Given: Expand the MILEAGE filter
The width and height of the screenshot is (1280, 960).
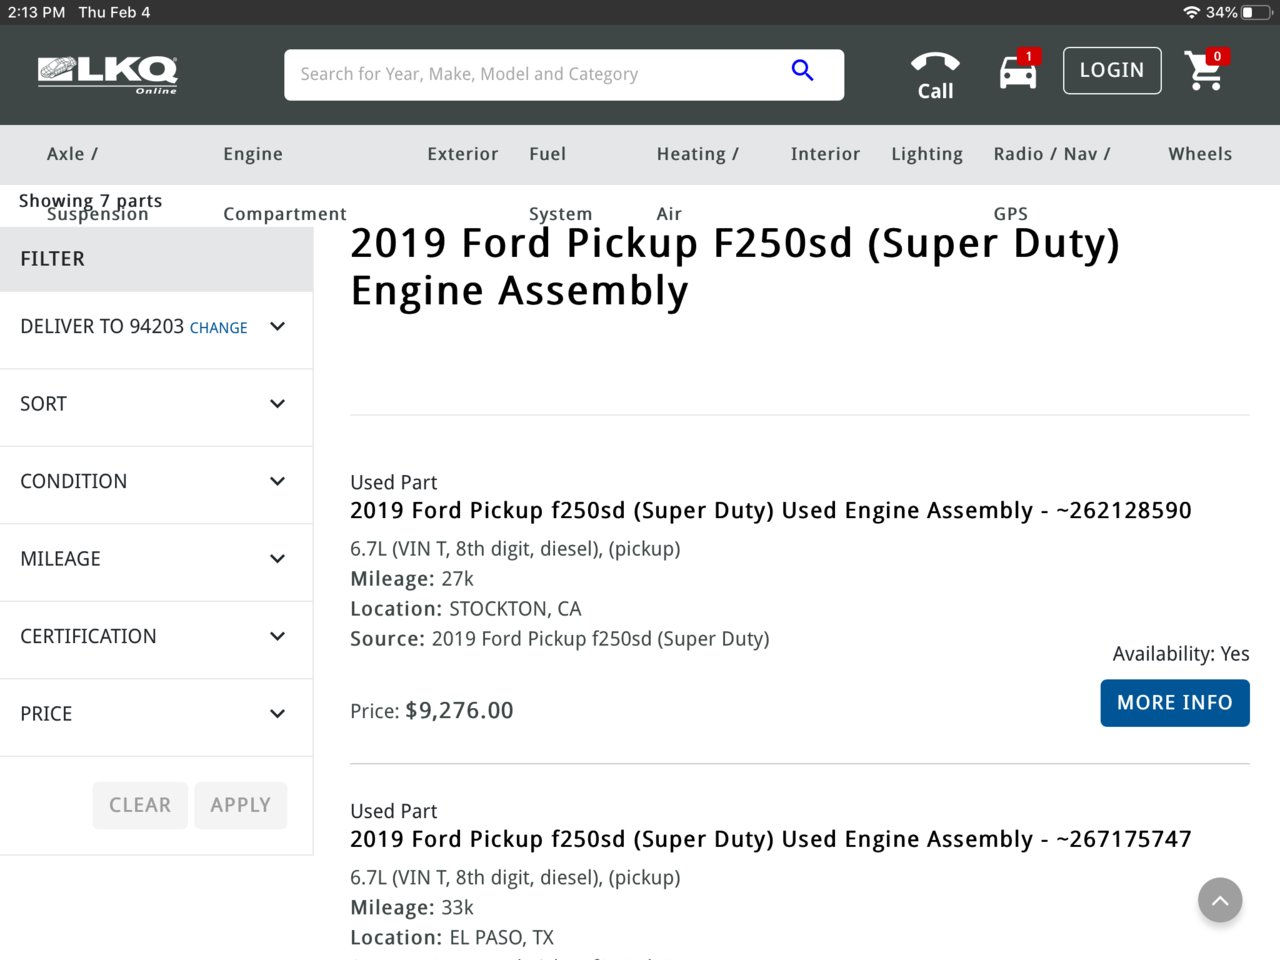Looking at the screenshot, I should 156,559.
